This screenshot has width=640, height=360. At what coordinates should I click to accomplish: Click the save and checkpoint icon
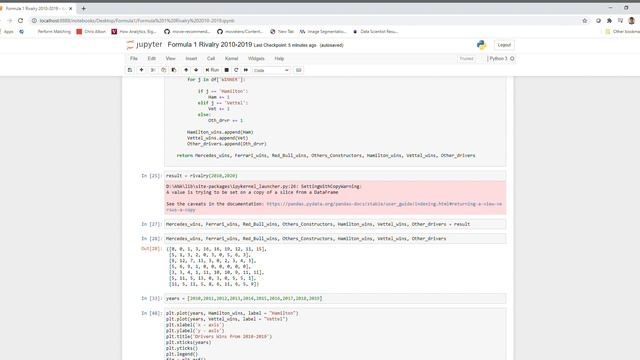(x=130, y=70)
